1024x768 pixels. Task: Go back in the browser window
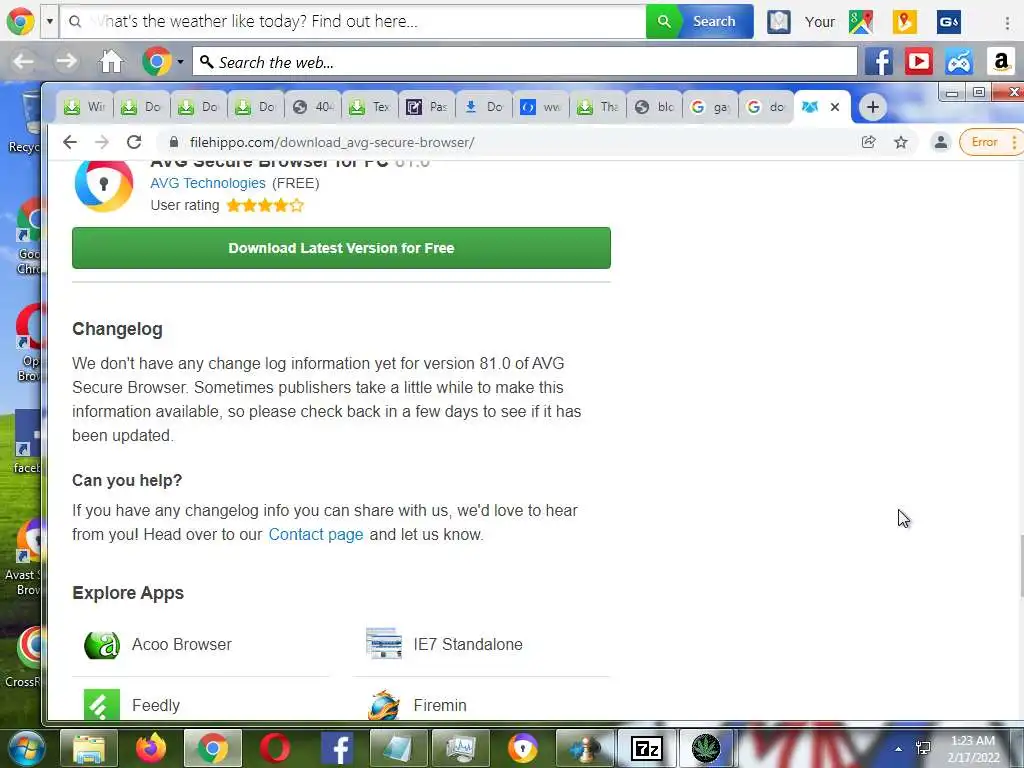coord(70,142)
